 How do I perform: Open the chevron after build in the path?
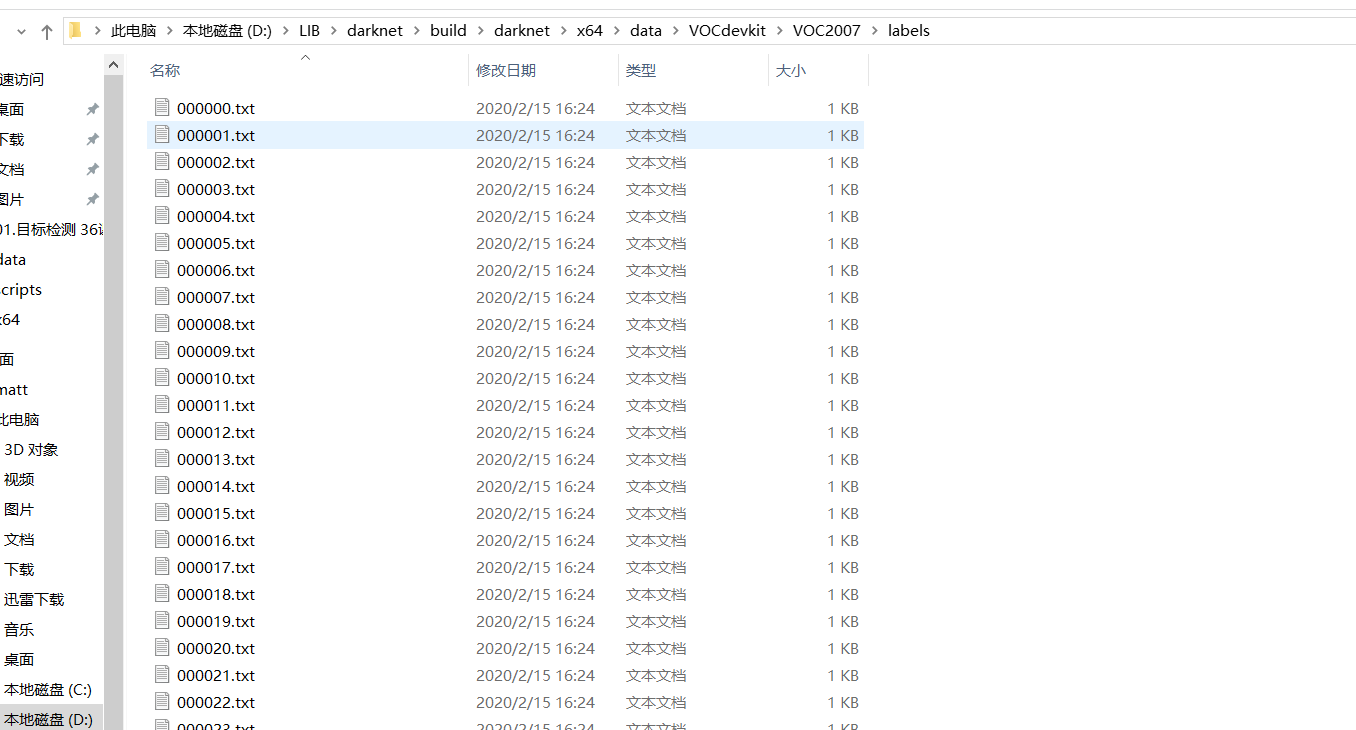point(480,31)
